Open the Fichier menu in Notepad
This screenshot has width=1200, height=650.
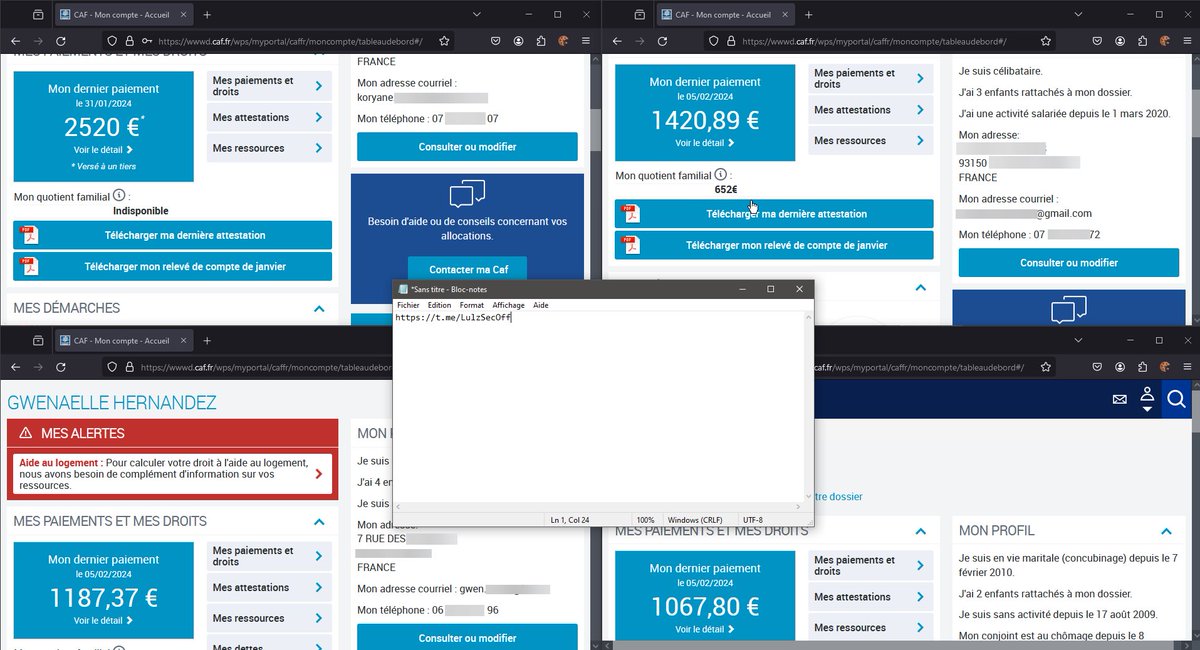click(x=408, y=305)
